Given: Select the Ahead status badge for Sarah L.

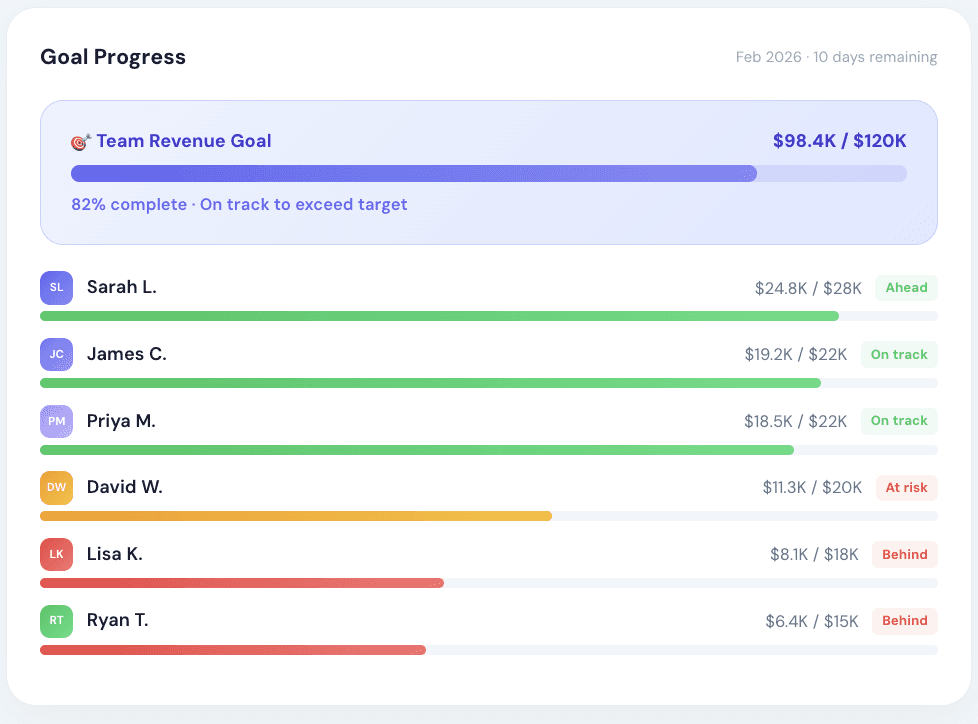Looking at the screenshot, I should click(906, 287).
